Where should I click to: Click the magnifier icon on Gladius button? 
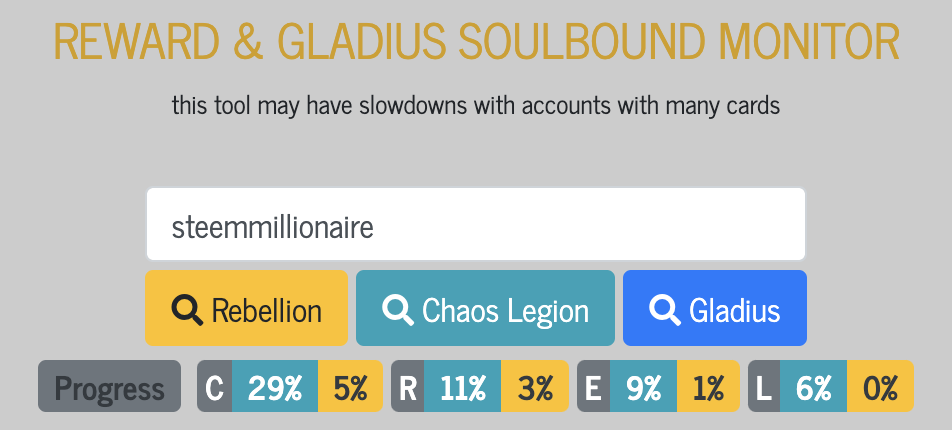pos(665,310)
